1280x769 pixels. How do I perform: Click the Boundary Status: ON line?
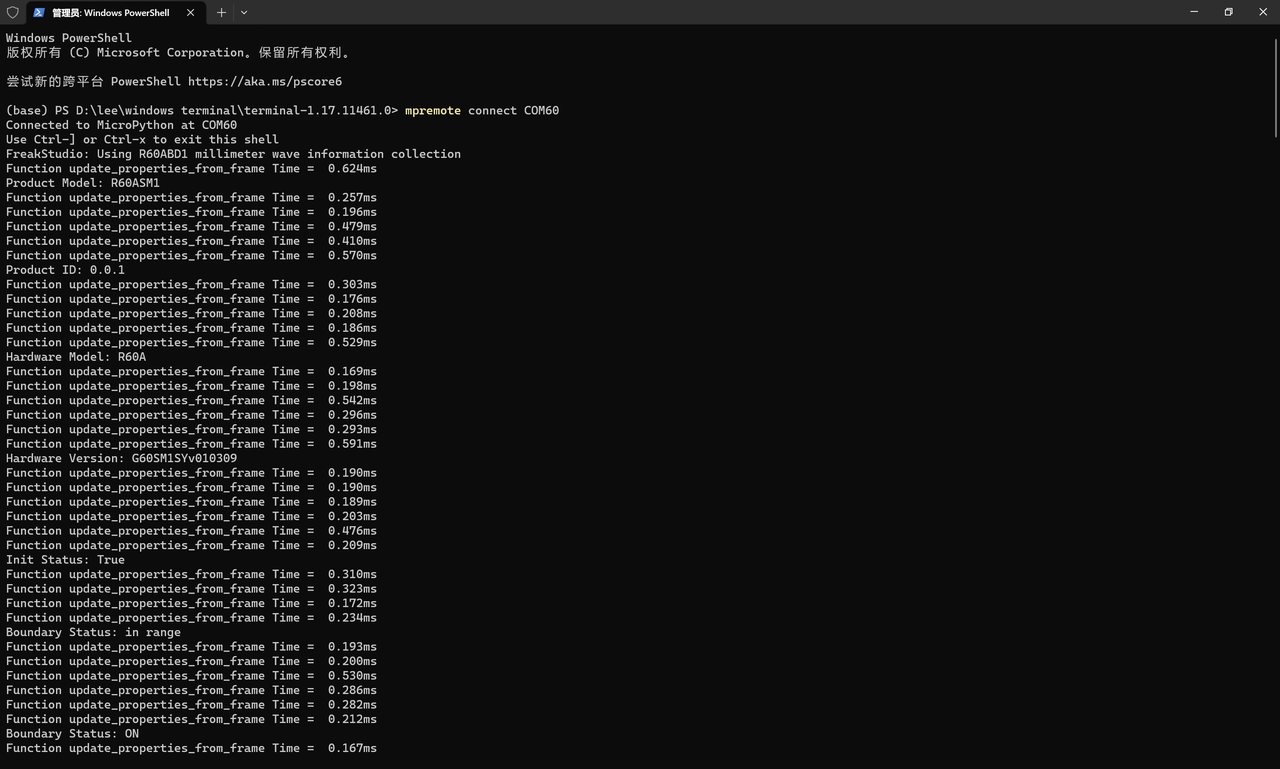[x=72, y=734]
